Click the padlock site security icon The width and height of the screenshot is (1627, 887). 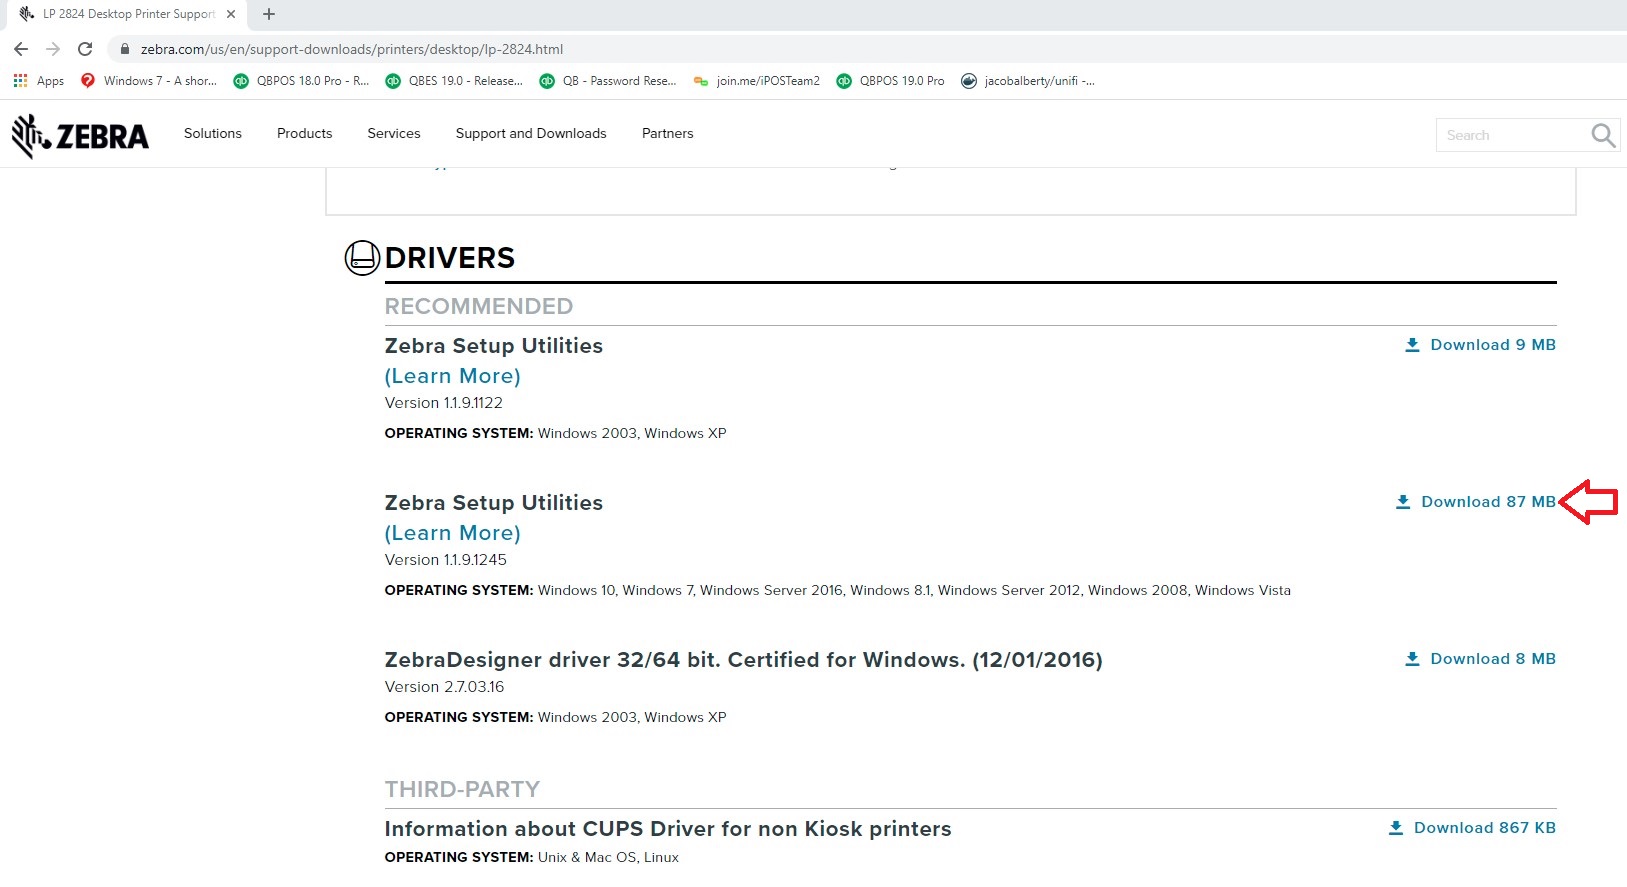pos(125,49)
